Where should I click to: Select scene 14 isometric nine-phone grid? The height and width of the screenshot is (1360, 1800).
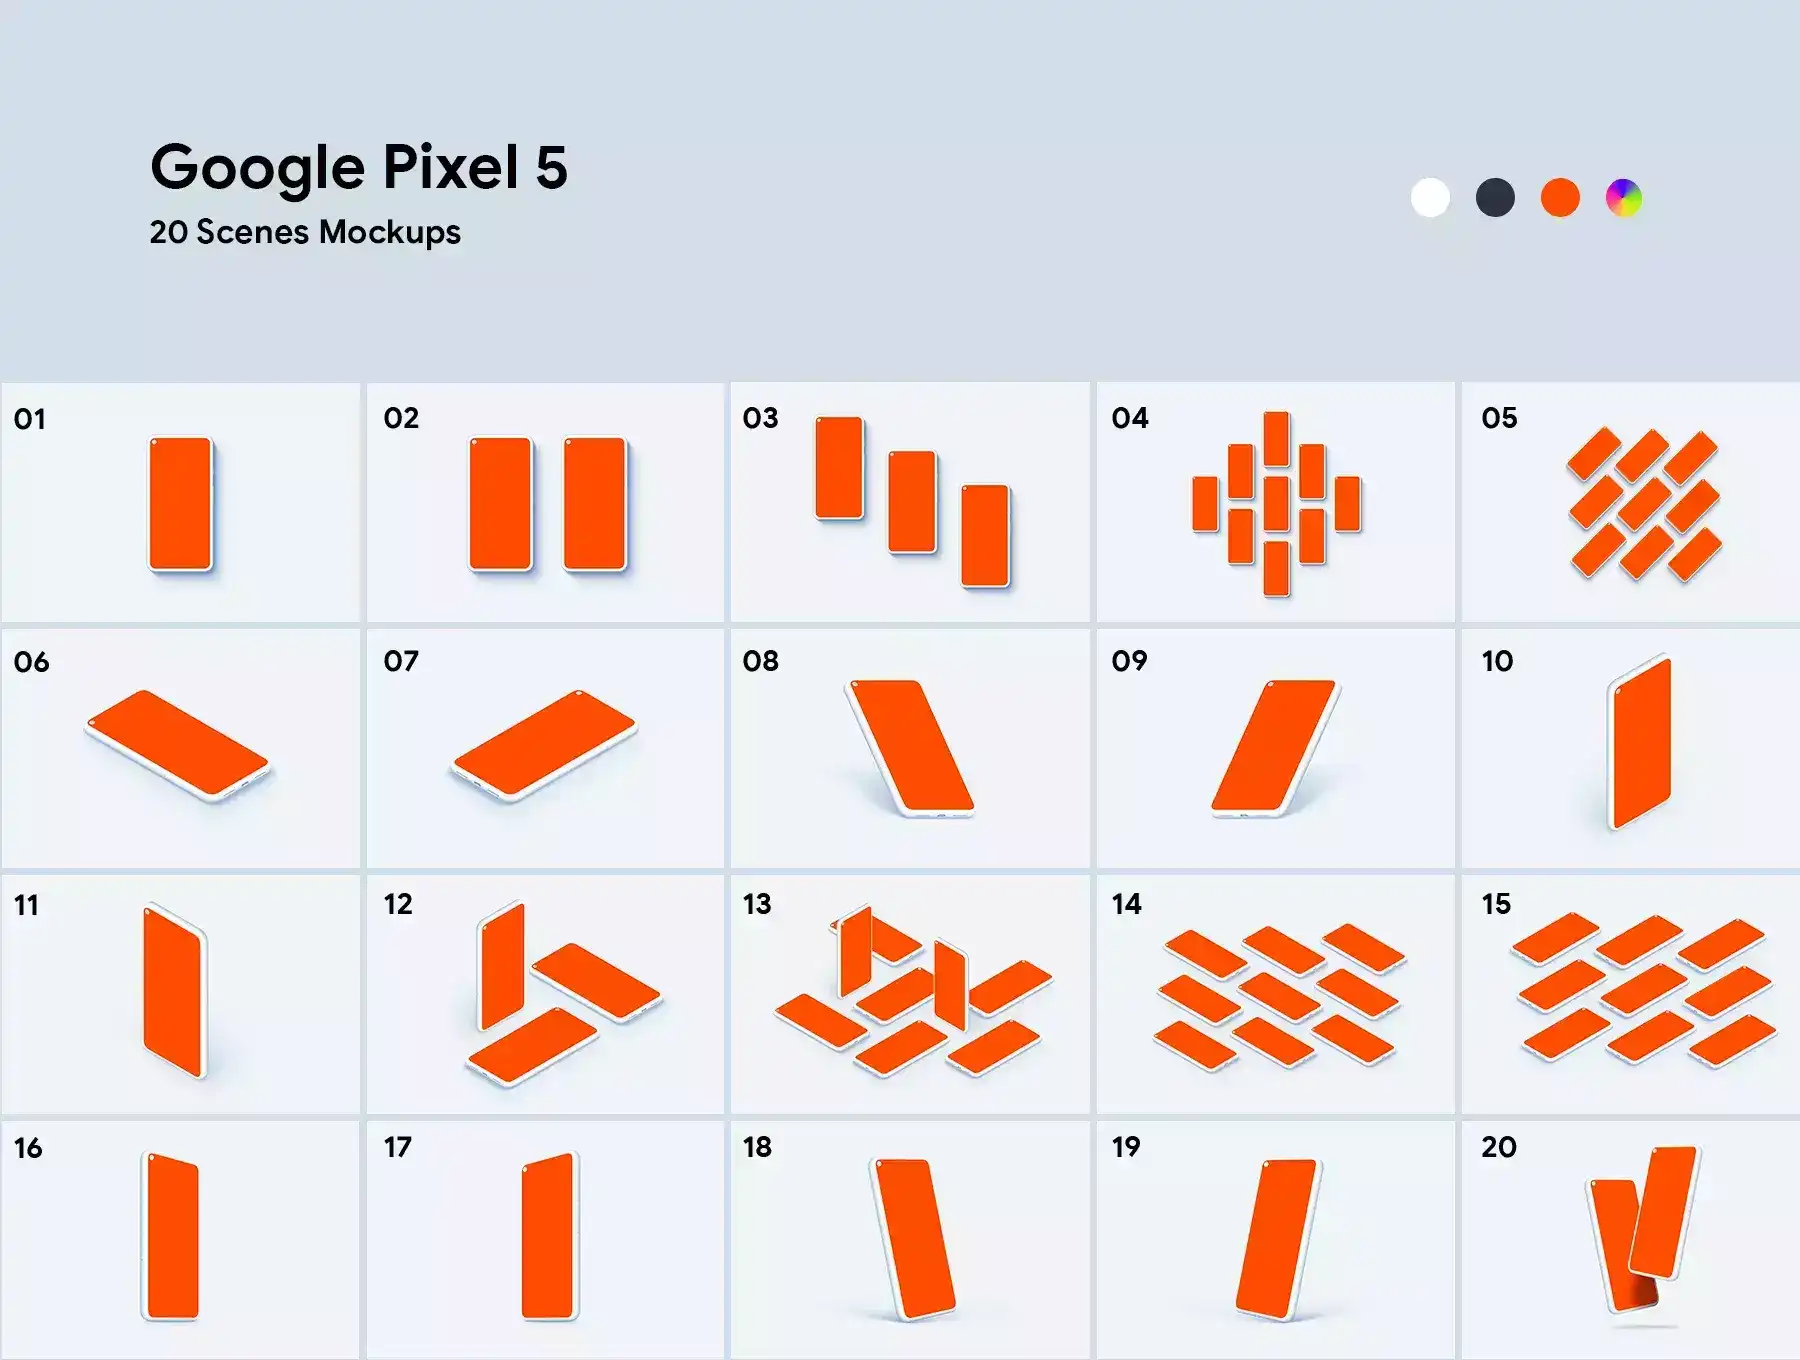tap(1278, 995)
